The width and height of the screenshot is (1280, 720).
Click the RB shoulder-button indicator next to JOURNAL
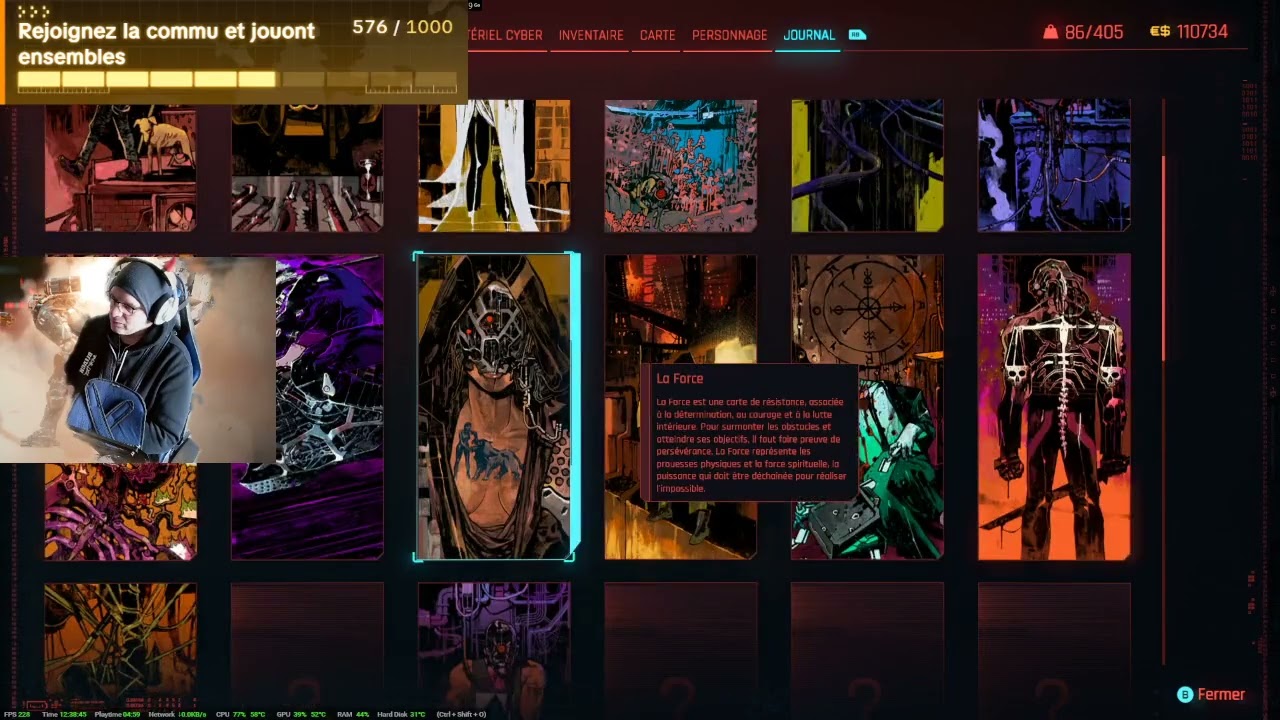coord(857,35)
